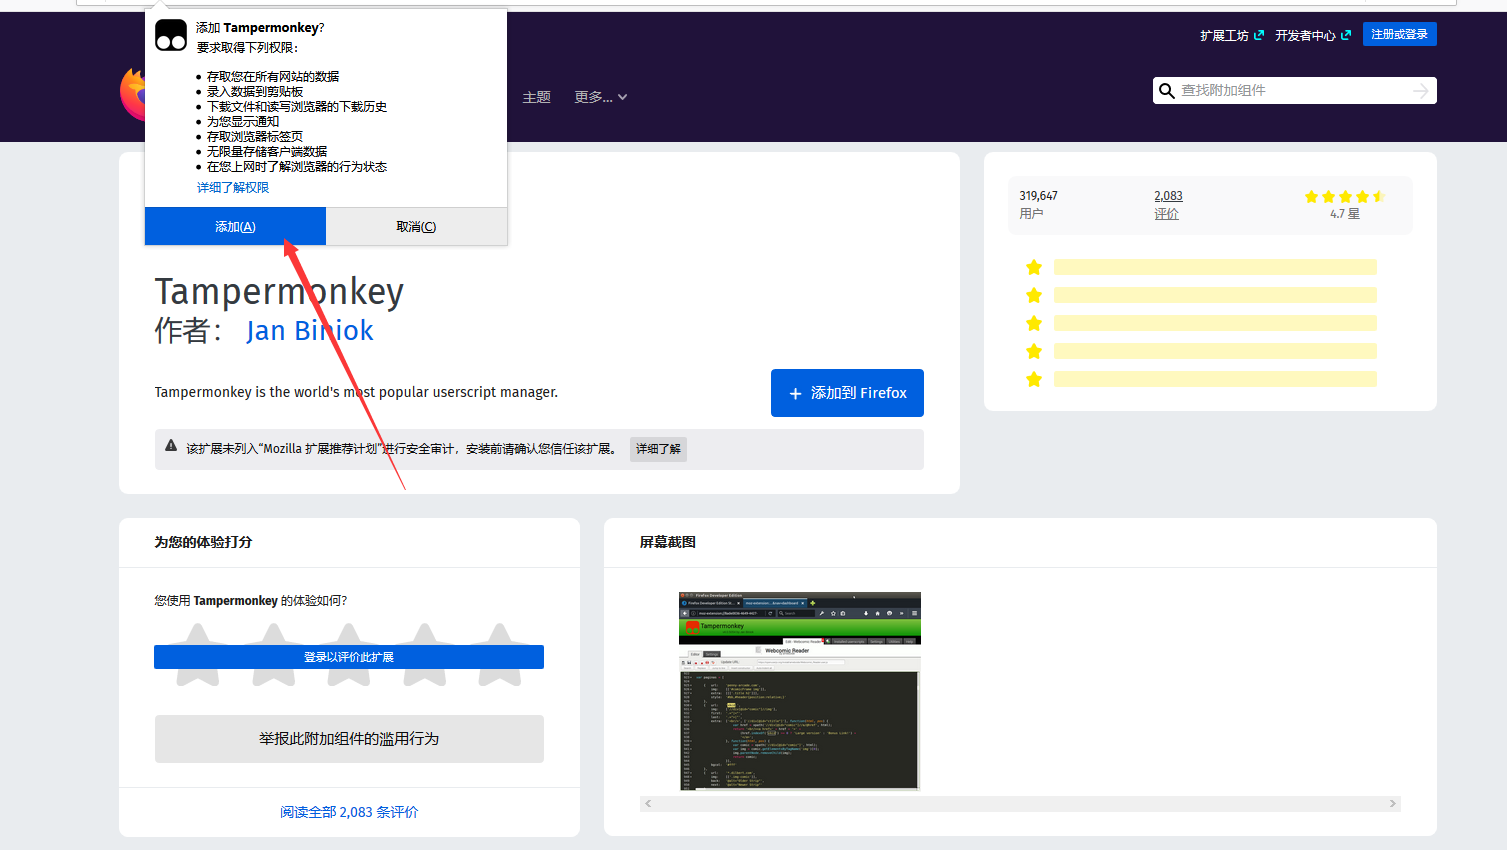Click the yellow star rating next to 4.7 星
1507x850 pixels.
1344,197
